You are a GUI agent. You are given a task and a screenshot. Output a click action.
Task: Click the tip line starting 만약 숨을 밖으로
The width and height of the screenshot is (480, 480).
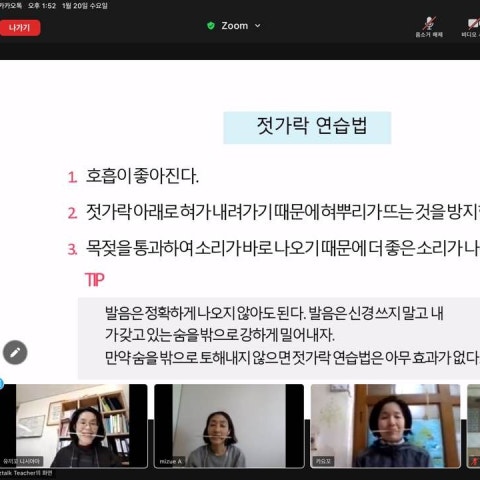(x=292, y=358)
